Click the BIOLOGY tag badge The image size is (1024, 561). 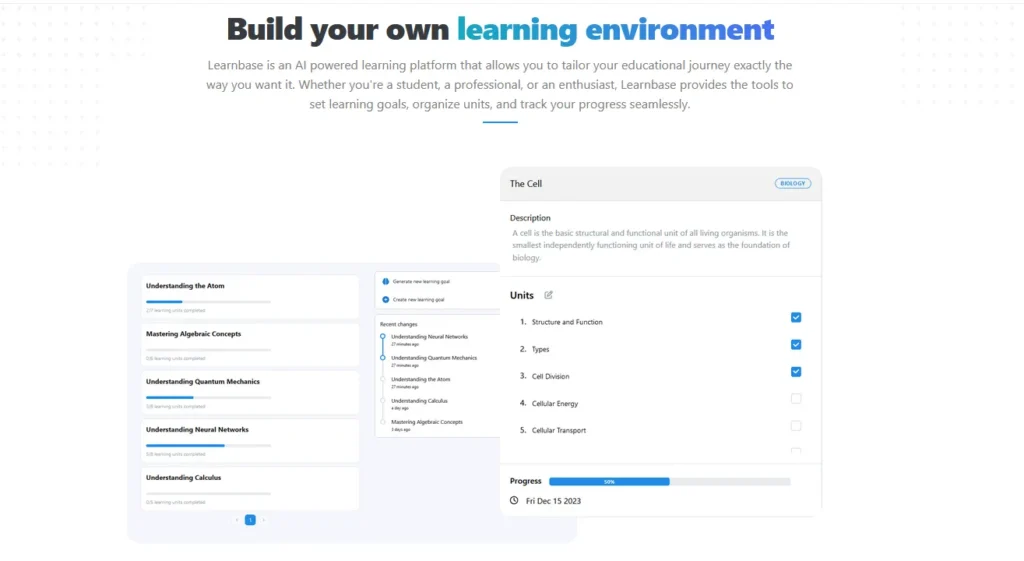(793, 184)
